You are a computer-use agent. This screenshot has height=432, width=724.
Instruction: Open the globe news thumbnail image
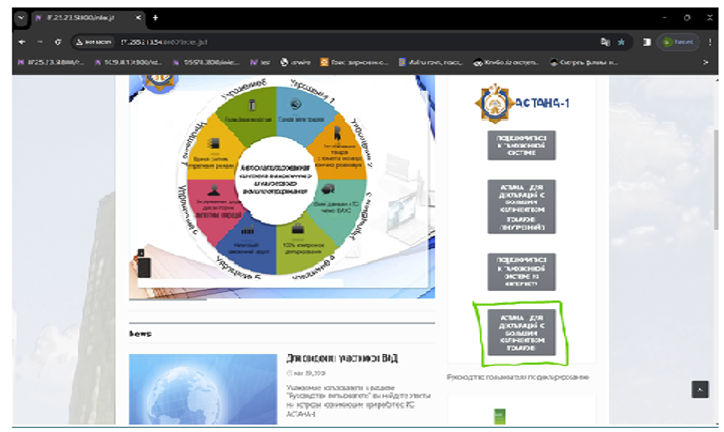click(x=203, y=389)
